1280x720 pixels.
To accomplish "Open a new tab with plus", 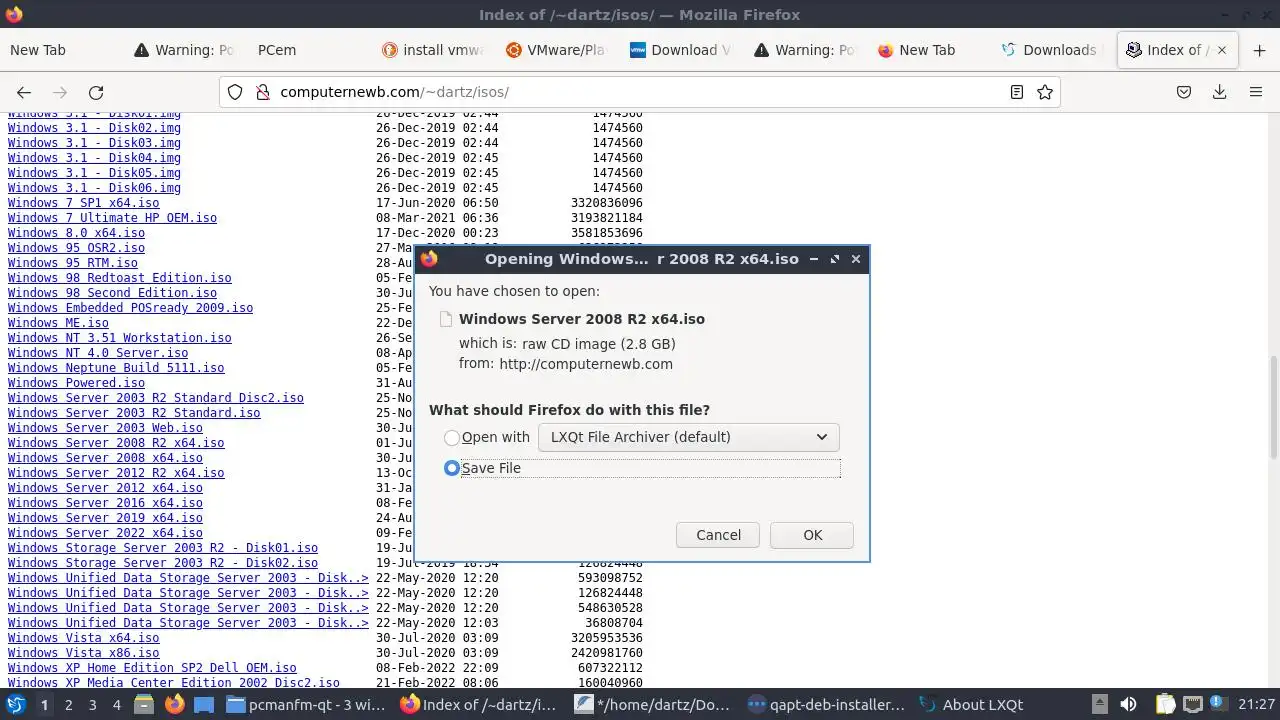I will click(x=1259, y=50).
